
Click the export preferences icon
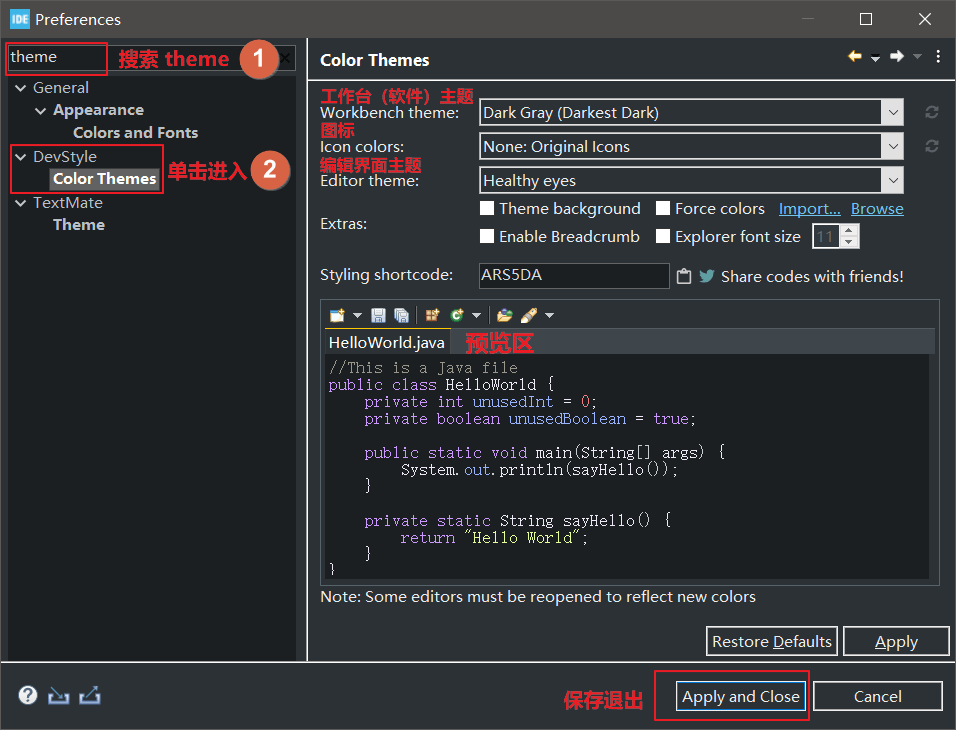click(x=90, y=695)
